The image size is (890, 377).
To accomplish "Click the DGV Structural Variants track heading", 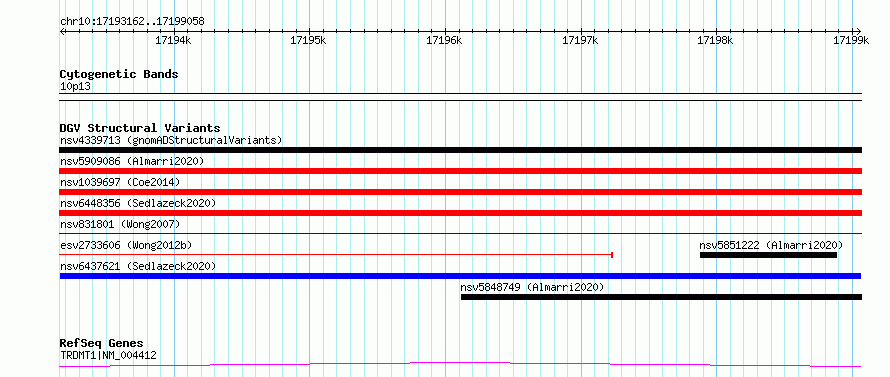I will [140, 128].
